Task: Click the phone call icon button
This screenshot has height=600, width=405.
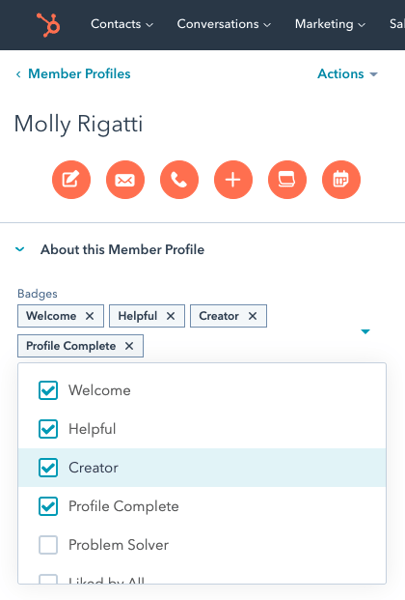Action: point(179,179)
